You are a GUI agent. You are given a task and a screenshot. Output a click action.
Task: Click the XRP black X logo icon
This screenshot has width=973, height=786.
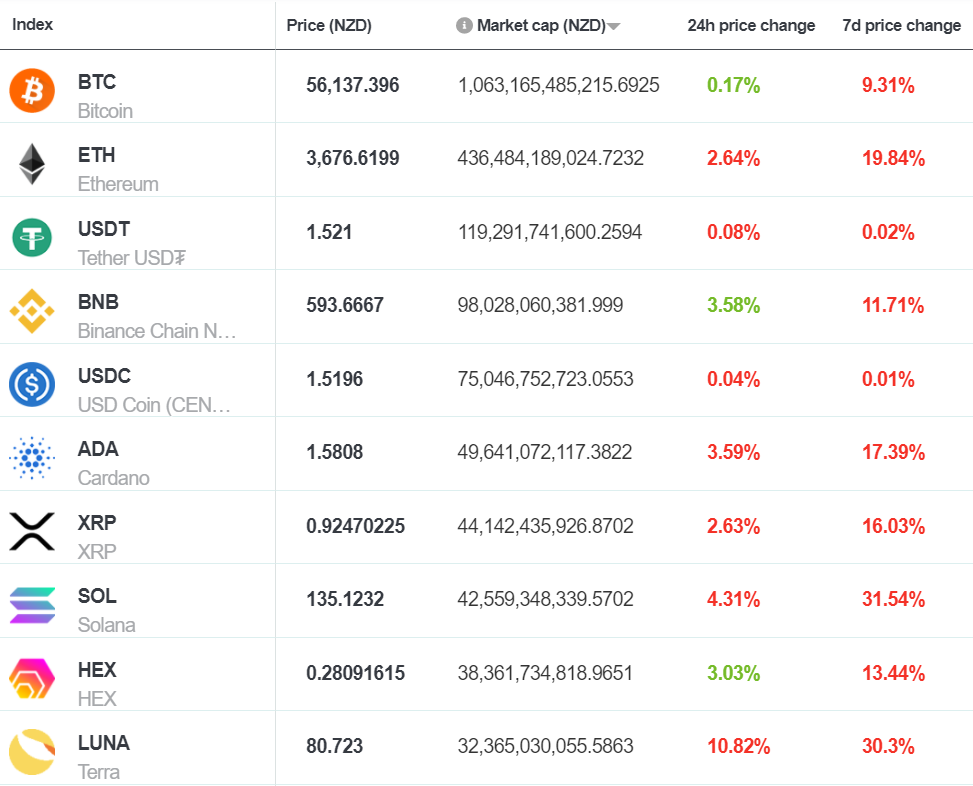click(x=32, y=532)
